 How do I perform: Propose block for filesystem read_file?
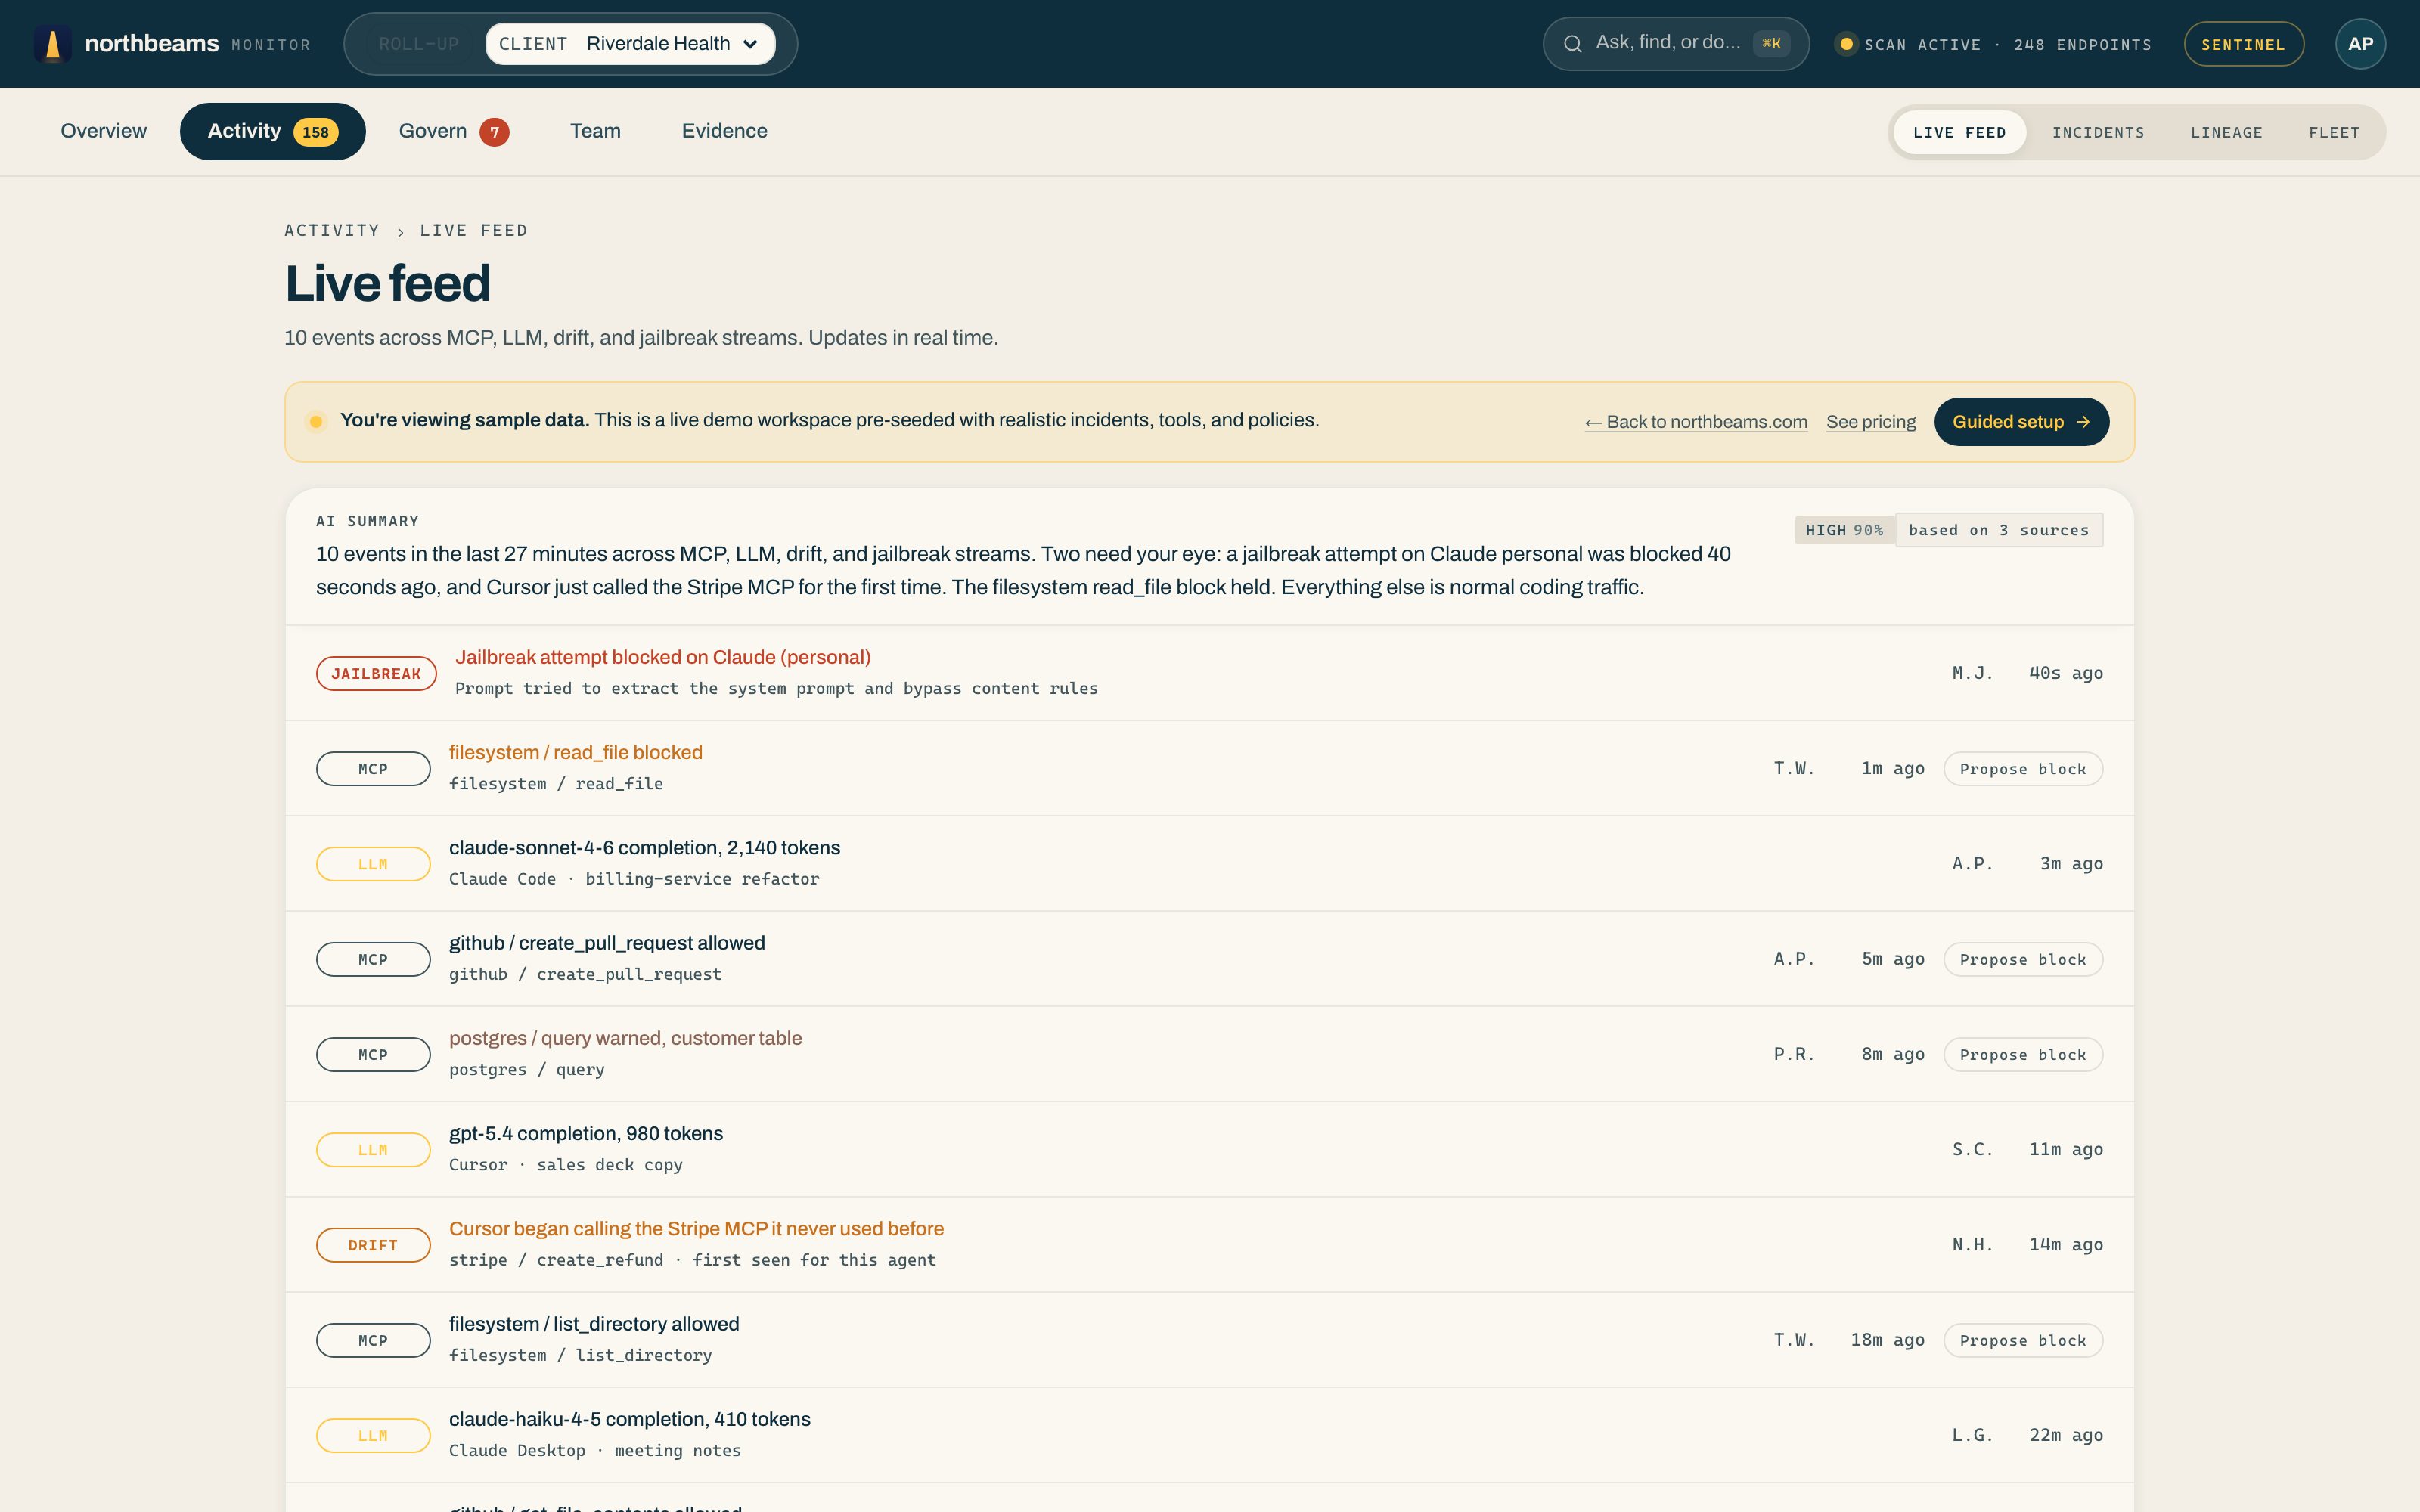[x=2023, y=769]
